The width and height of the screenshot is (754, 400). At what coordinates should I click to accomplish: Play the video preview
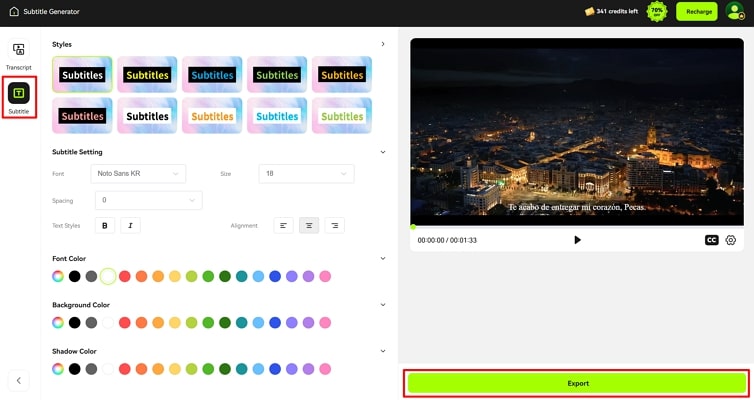pyautogui.click(x=577, y=240)
